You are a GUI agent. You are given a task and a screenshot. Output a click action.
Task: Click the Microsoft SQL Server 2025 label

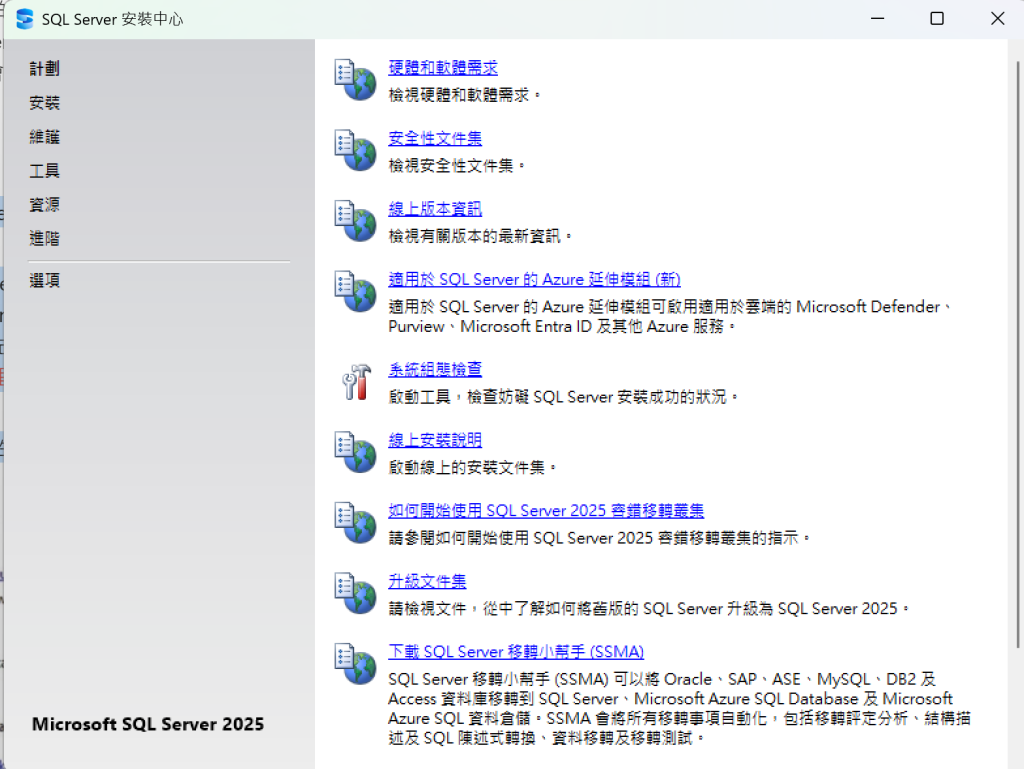148,724
